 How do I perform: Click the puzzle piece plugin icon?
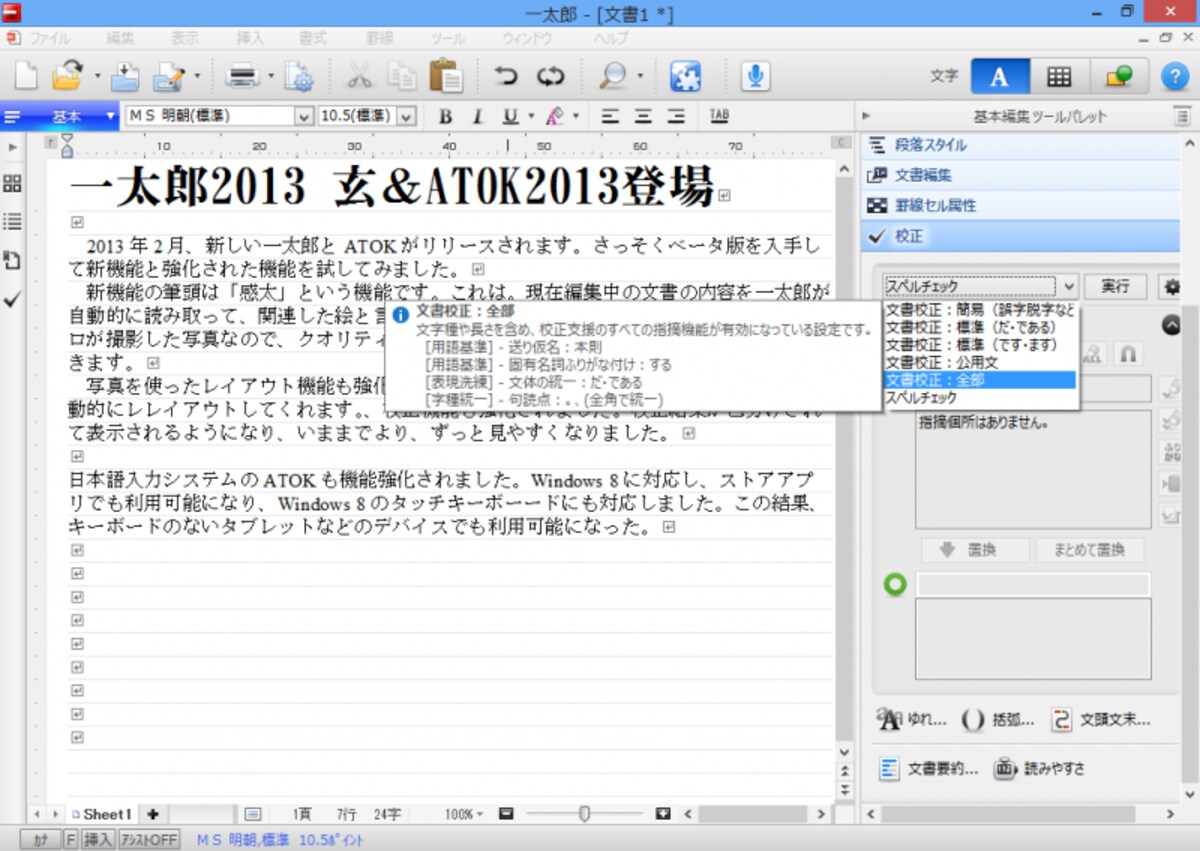pos(685,76)
